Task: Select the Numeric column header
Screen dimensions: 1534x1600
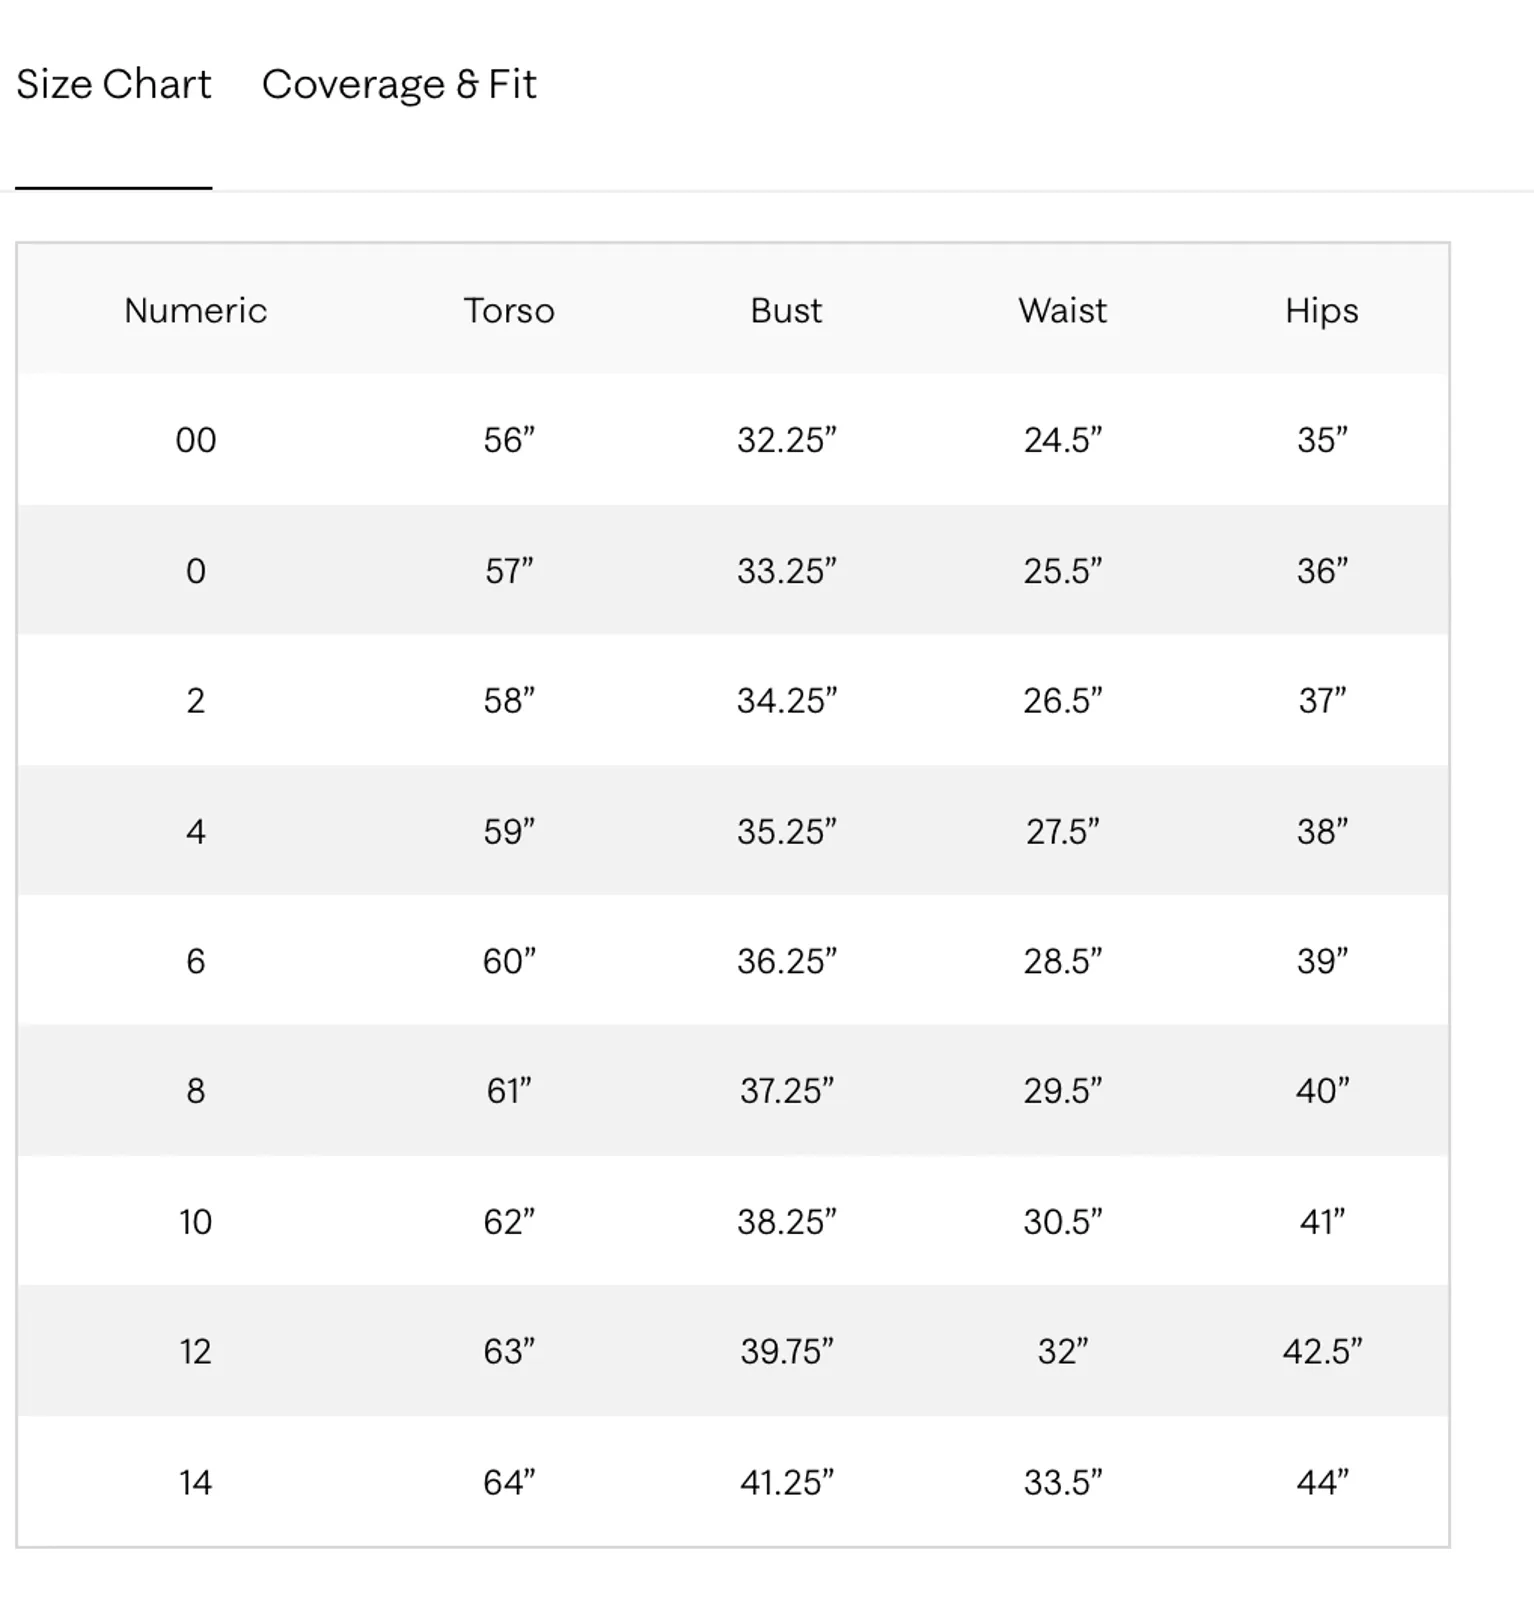Action: [x=196, y=311]
